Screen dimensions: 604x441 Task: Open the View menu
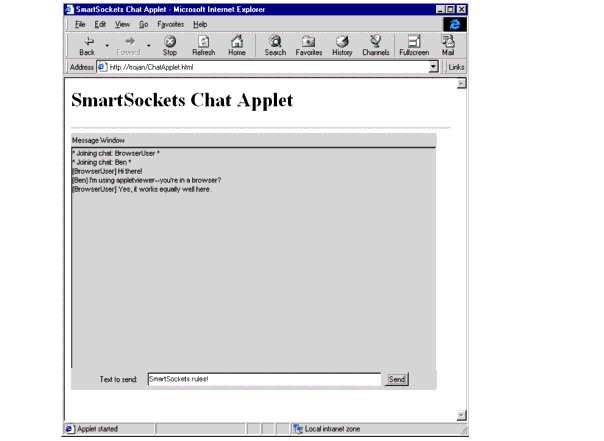pos(122,24)
